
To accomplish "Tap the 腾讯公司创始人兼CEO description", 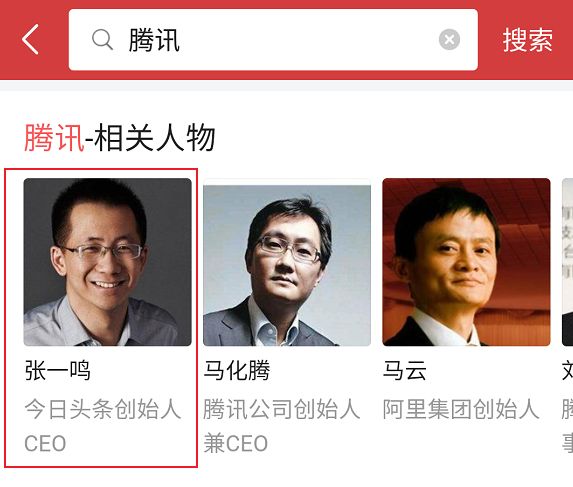I will [282, 426].
